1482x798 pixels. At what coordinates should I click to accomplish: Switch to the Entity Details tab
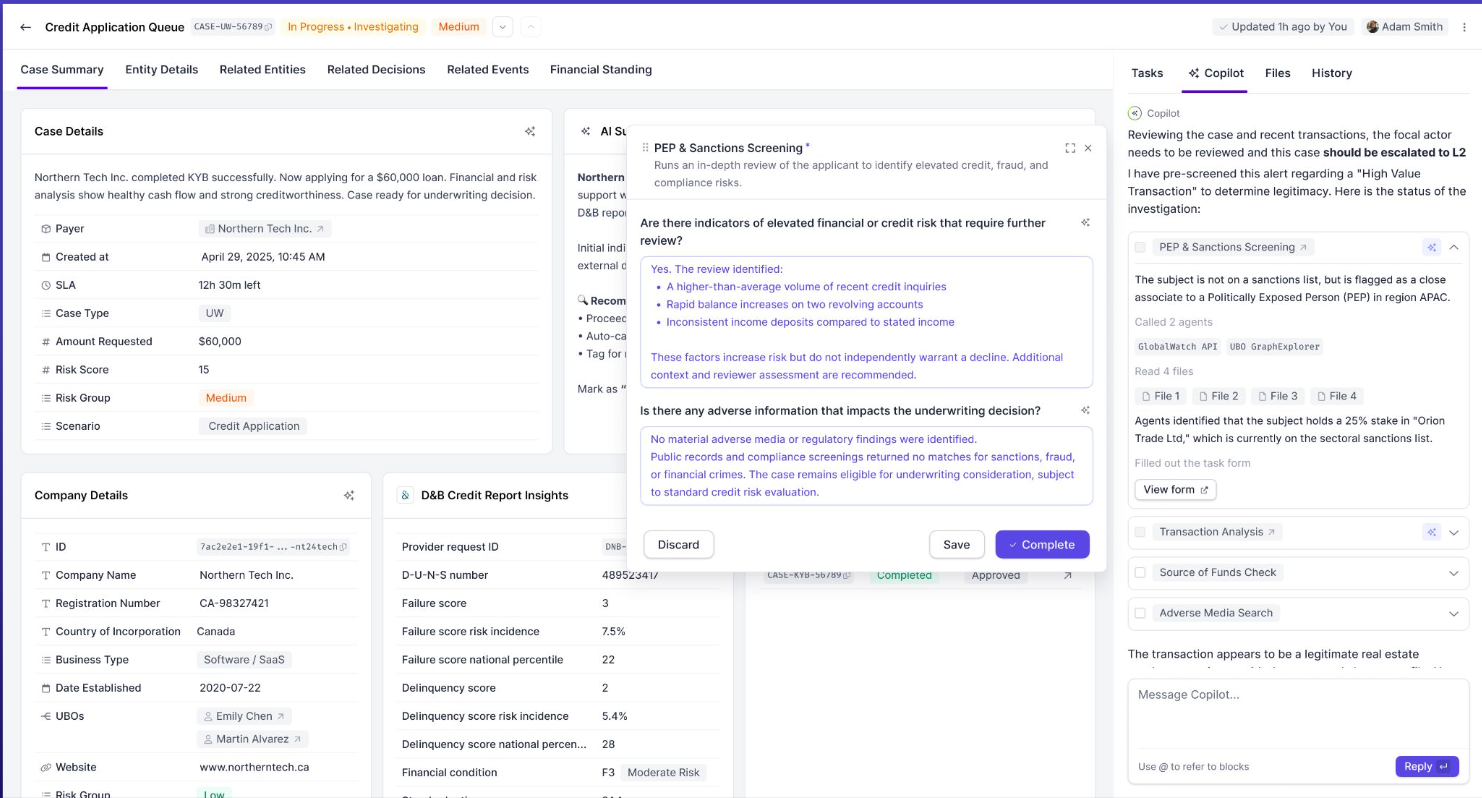(x=161, y=70)
